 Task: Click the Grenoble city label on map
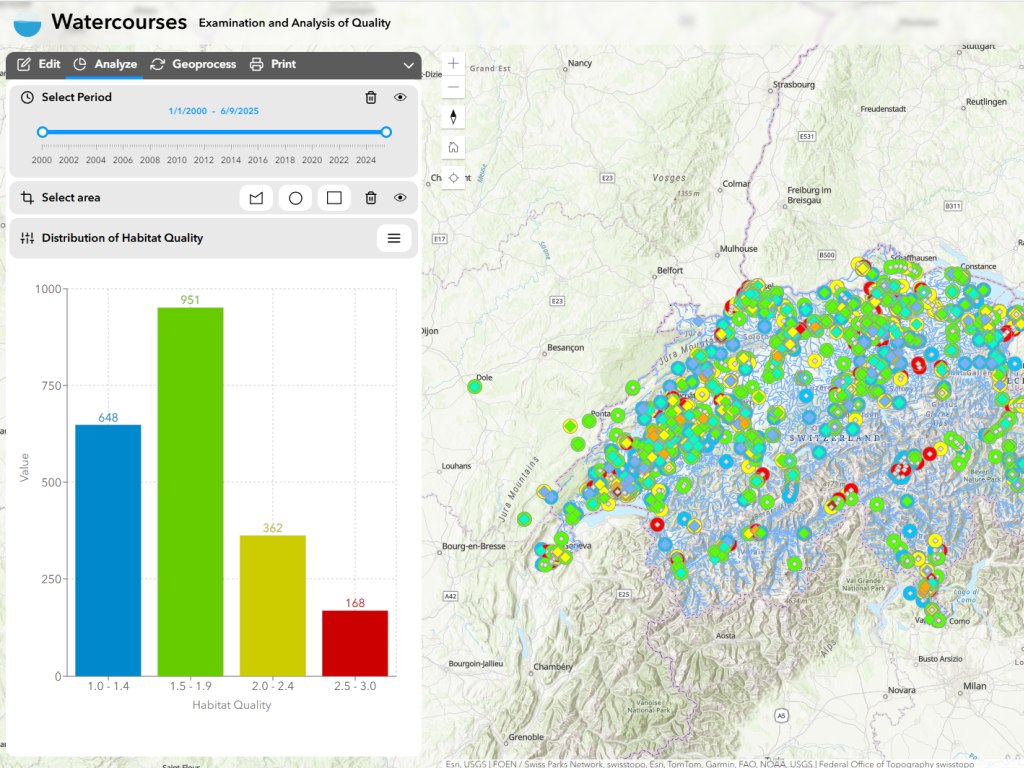pos(526,737)
